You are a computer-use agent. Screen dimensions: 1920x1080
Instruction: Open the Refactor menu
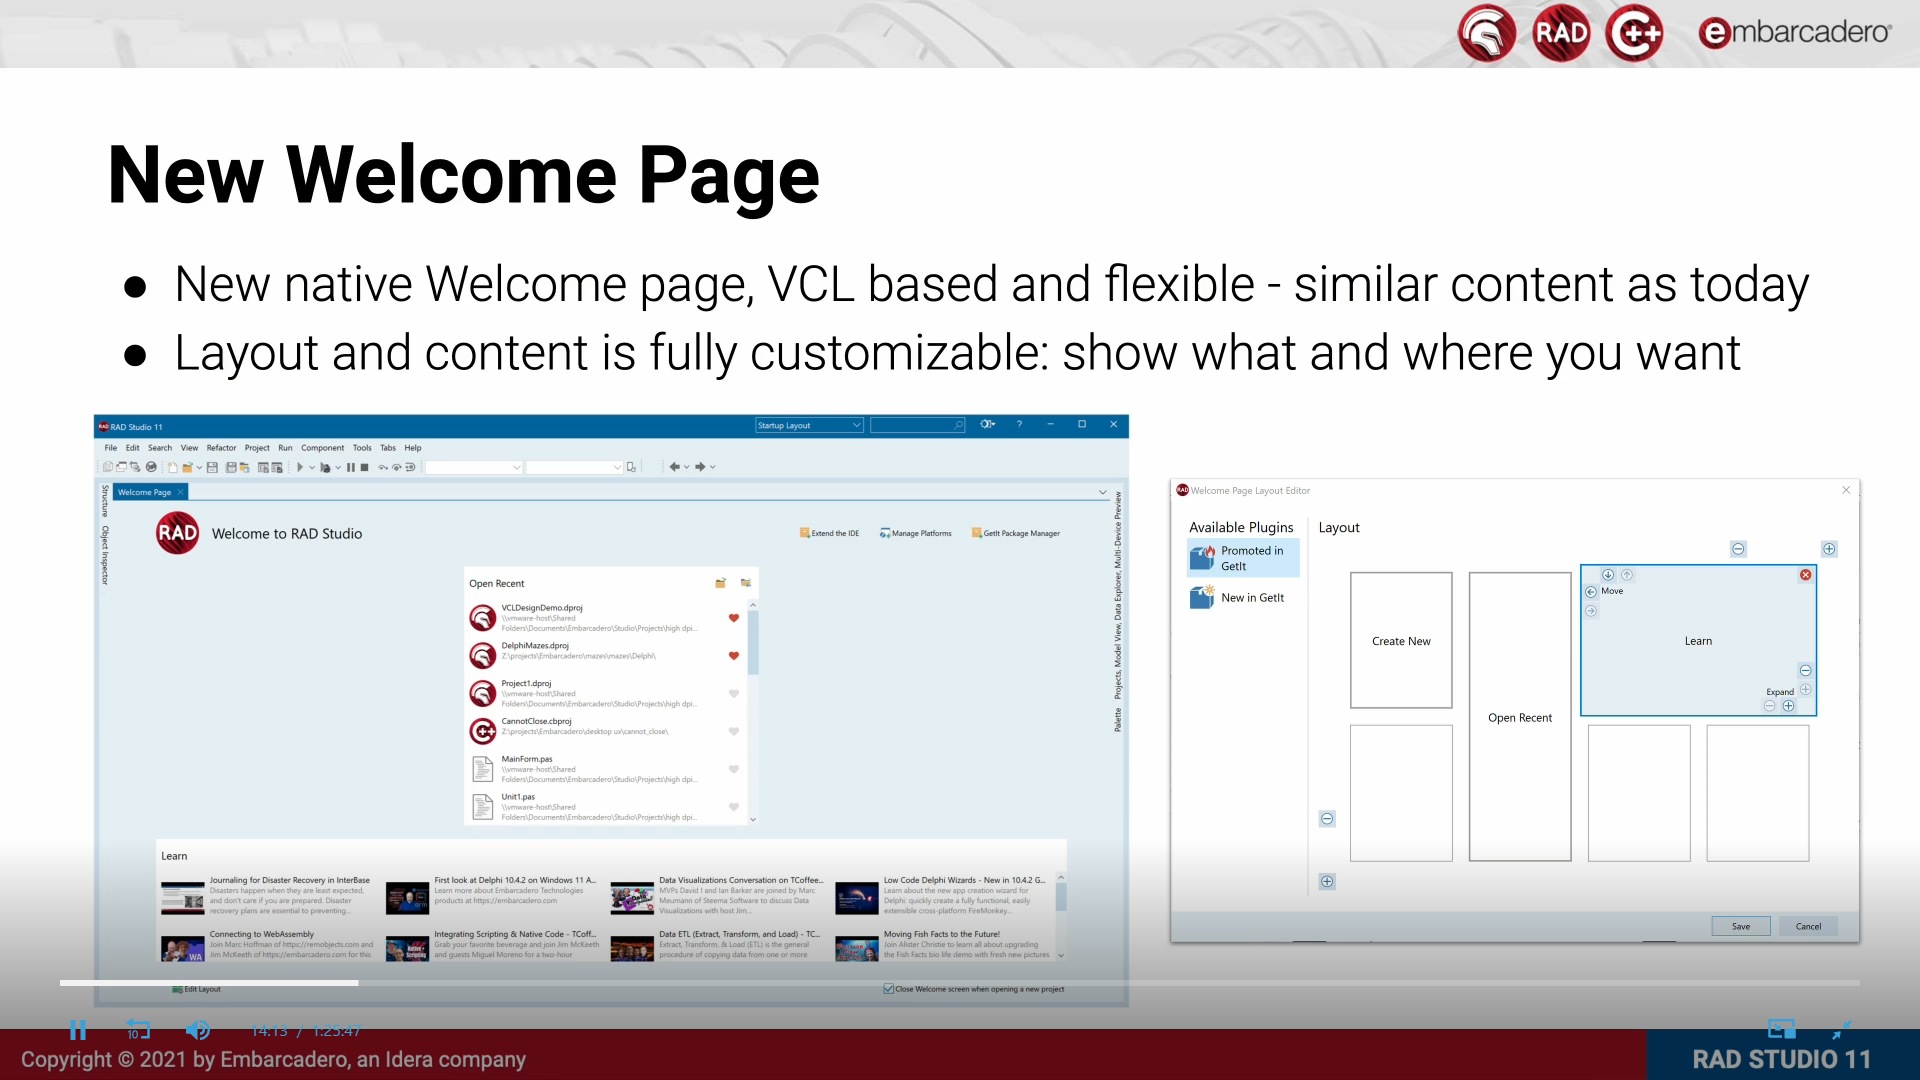coord(221,448)
